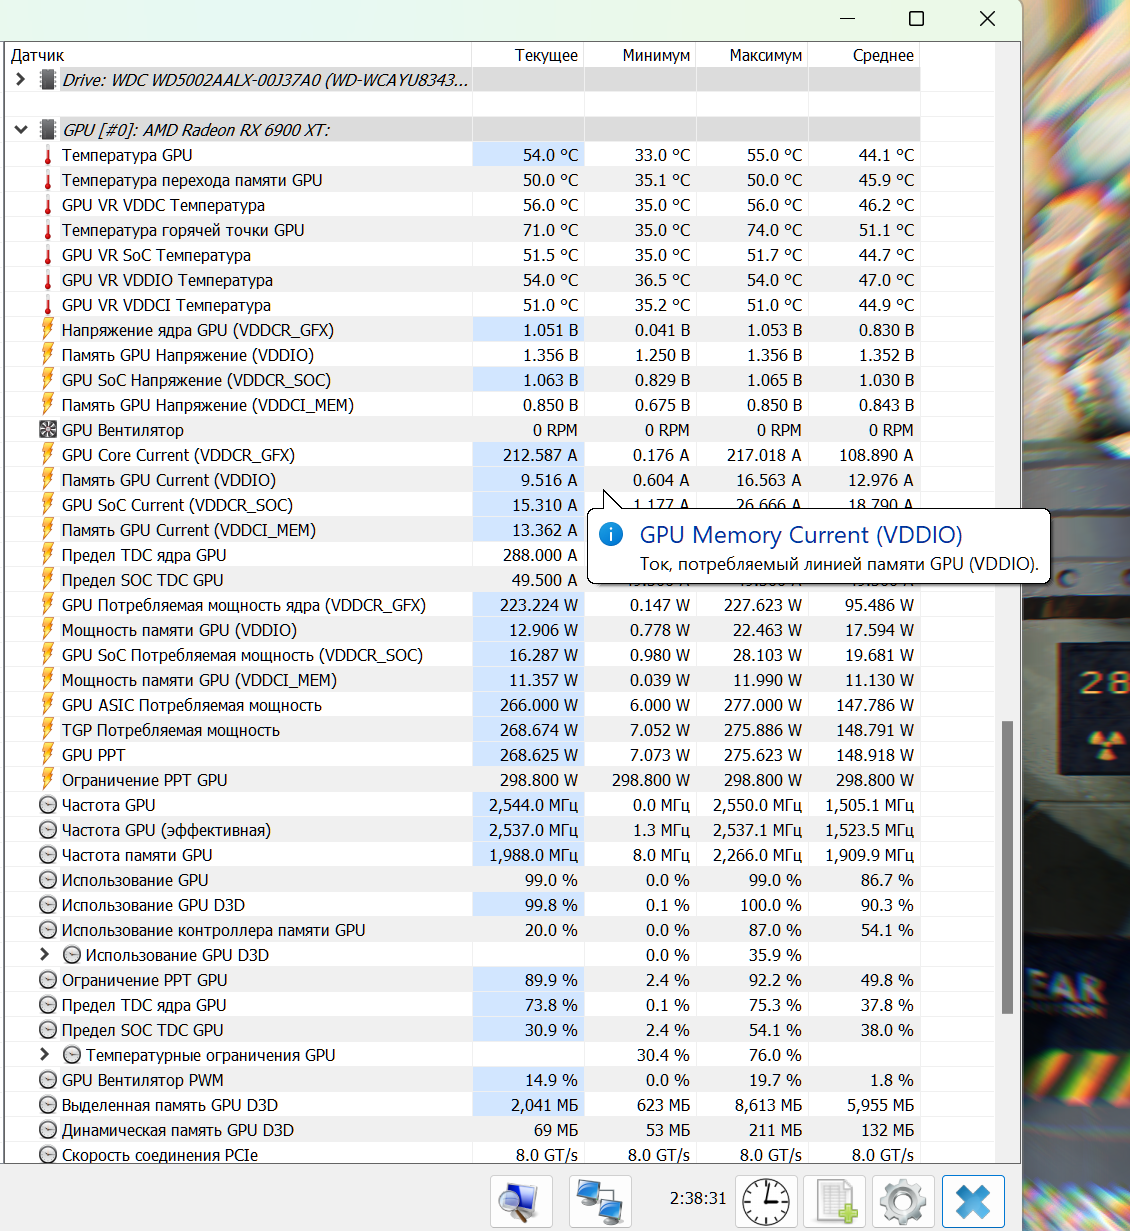
Task: Collapse the GPU [#0] AMD Radeon group
Action: tap(20, 129)
